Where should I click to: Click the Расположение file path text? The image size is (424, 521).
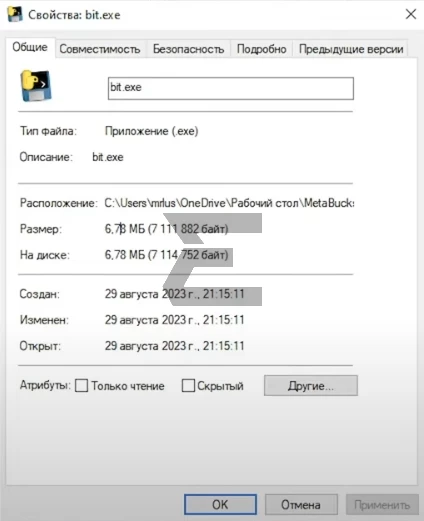(x=229, y=203)
